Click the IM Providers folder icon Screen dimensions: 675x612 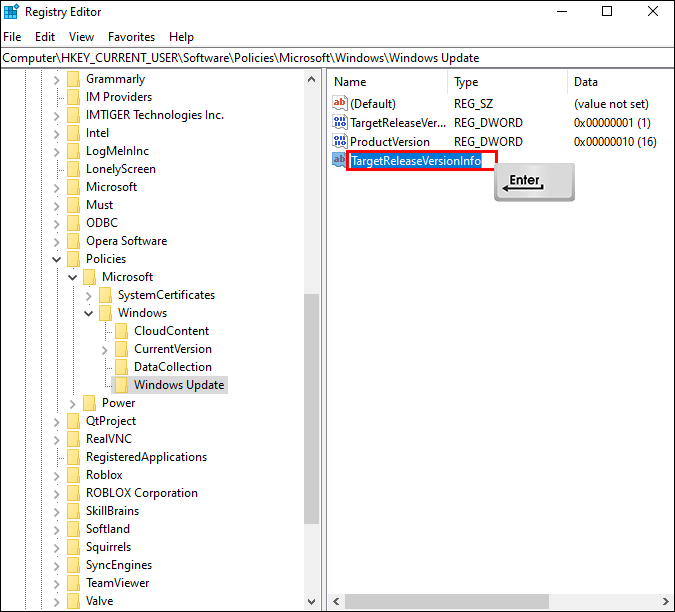click(74, 97)
